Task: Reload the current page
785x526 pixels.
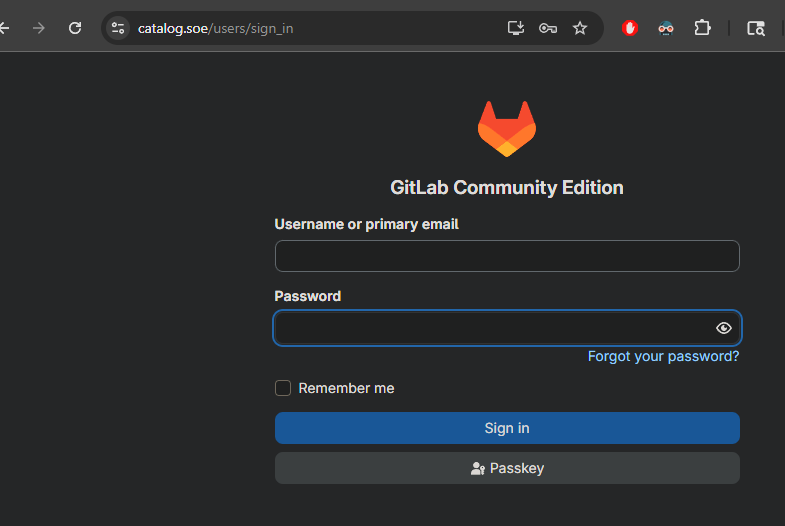Action: tap(75, 28)
